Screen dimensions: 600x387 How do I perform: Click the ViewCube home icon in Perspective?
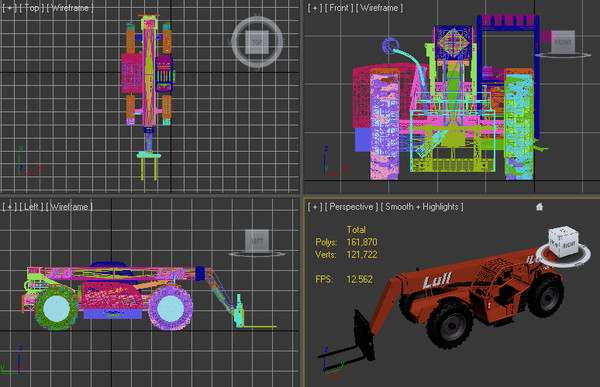coord(540,207)
